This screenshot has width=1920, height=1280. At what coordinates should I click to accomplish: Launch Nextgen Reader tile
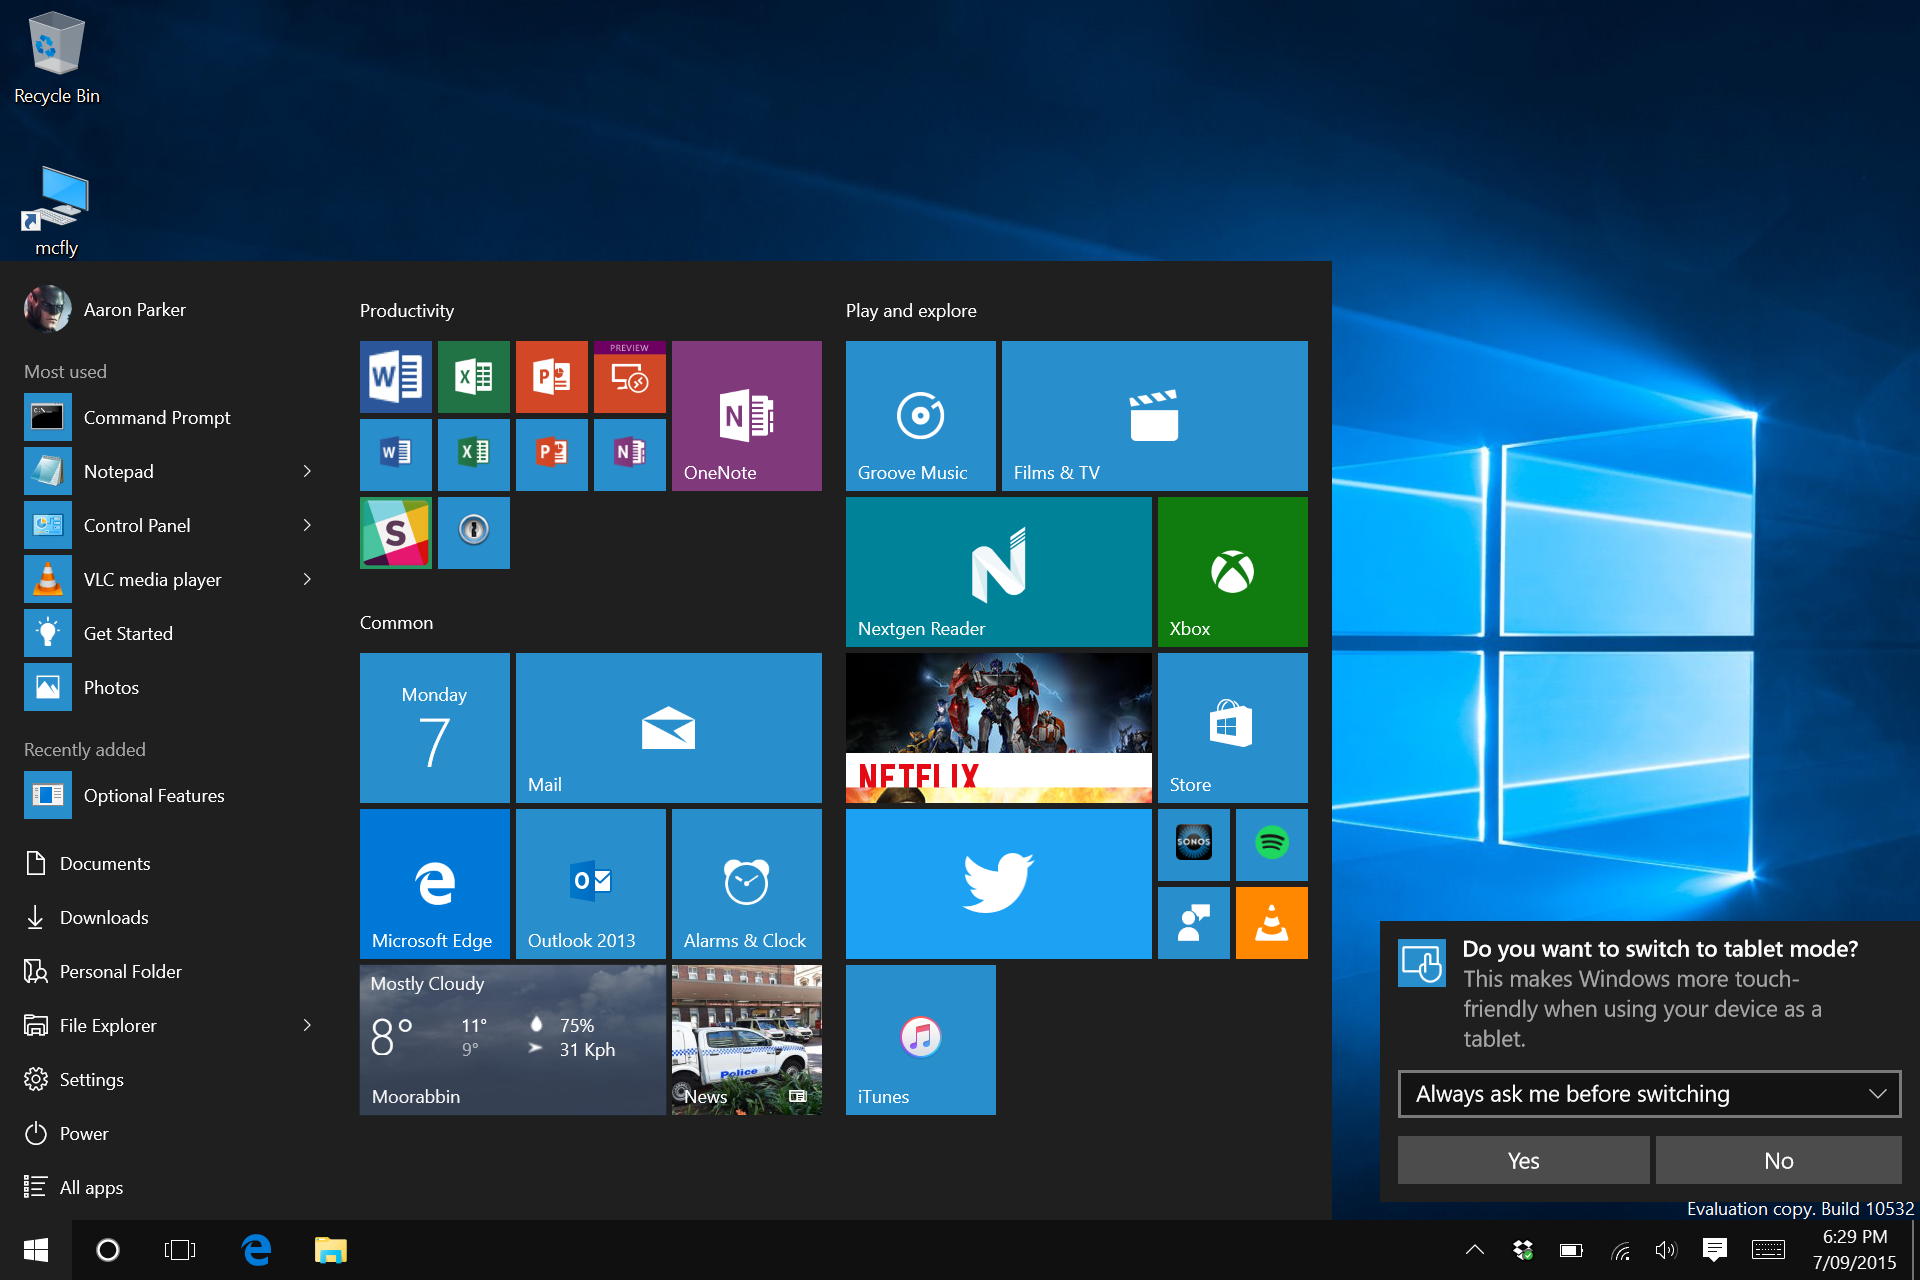[x=999, y=572]
